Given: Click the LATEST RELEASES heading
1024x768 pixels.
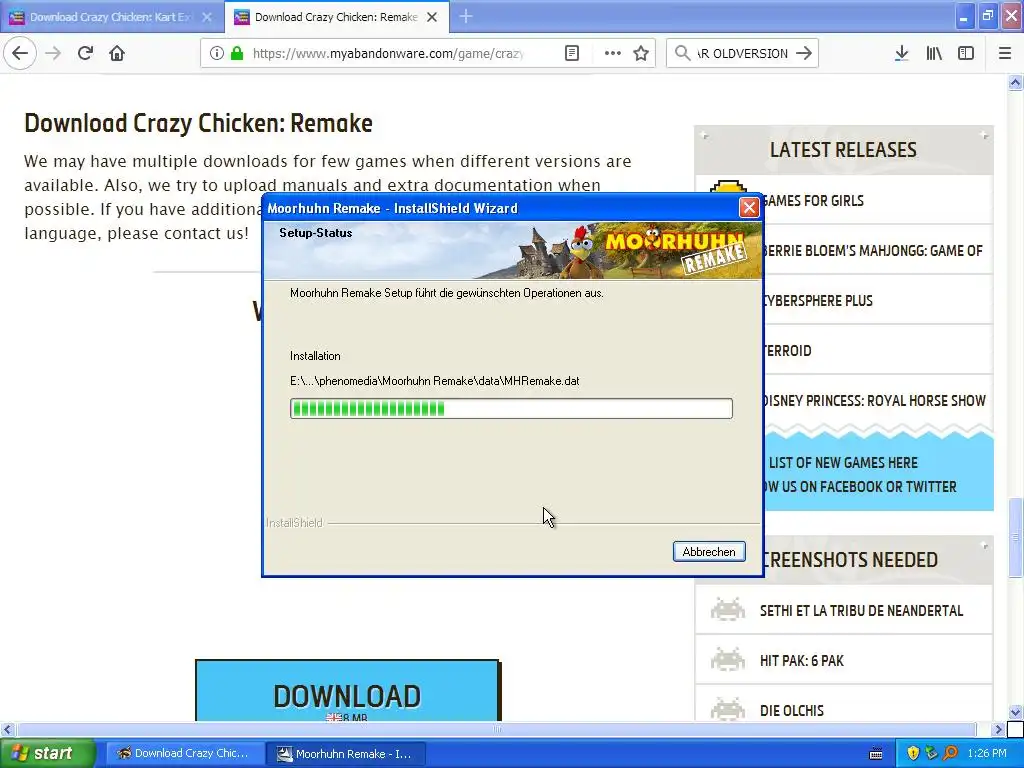Looking at the screenshot, I should pyautogui.click(x=843, y=150).
